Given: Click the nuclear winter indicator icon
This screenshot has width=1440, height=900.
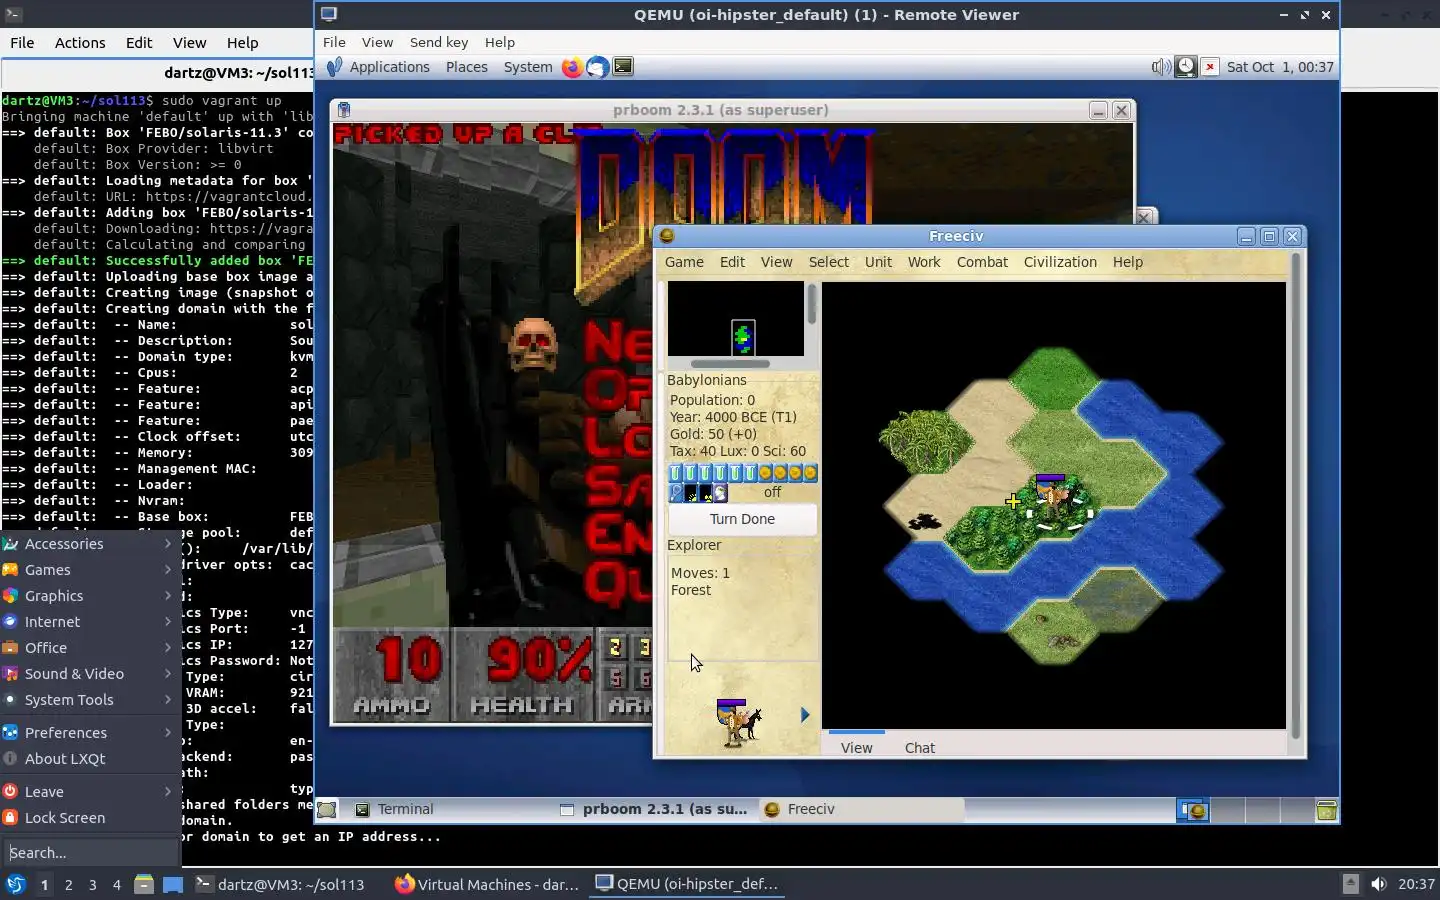Looking at the screenshot, I should [x=706, y=493].
